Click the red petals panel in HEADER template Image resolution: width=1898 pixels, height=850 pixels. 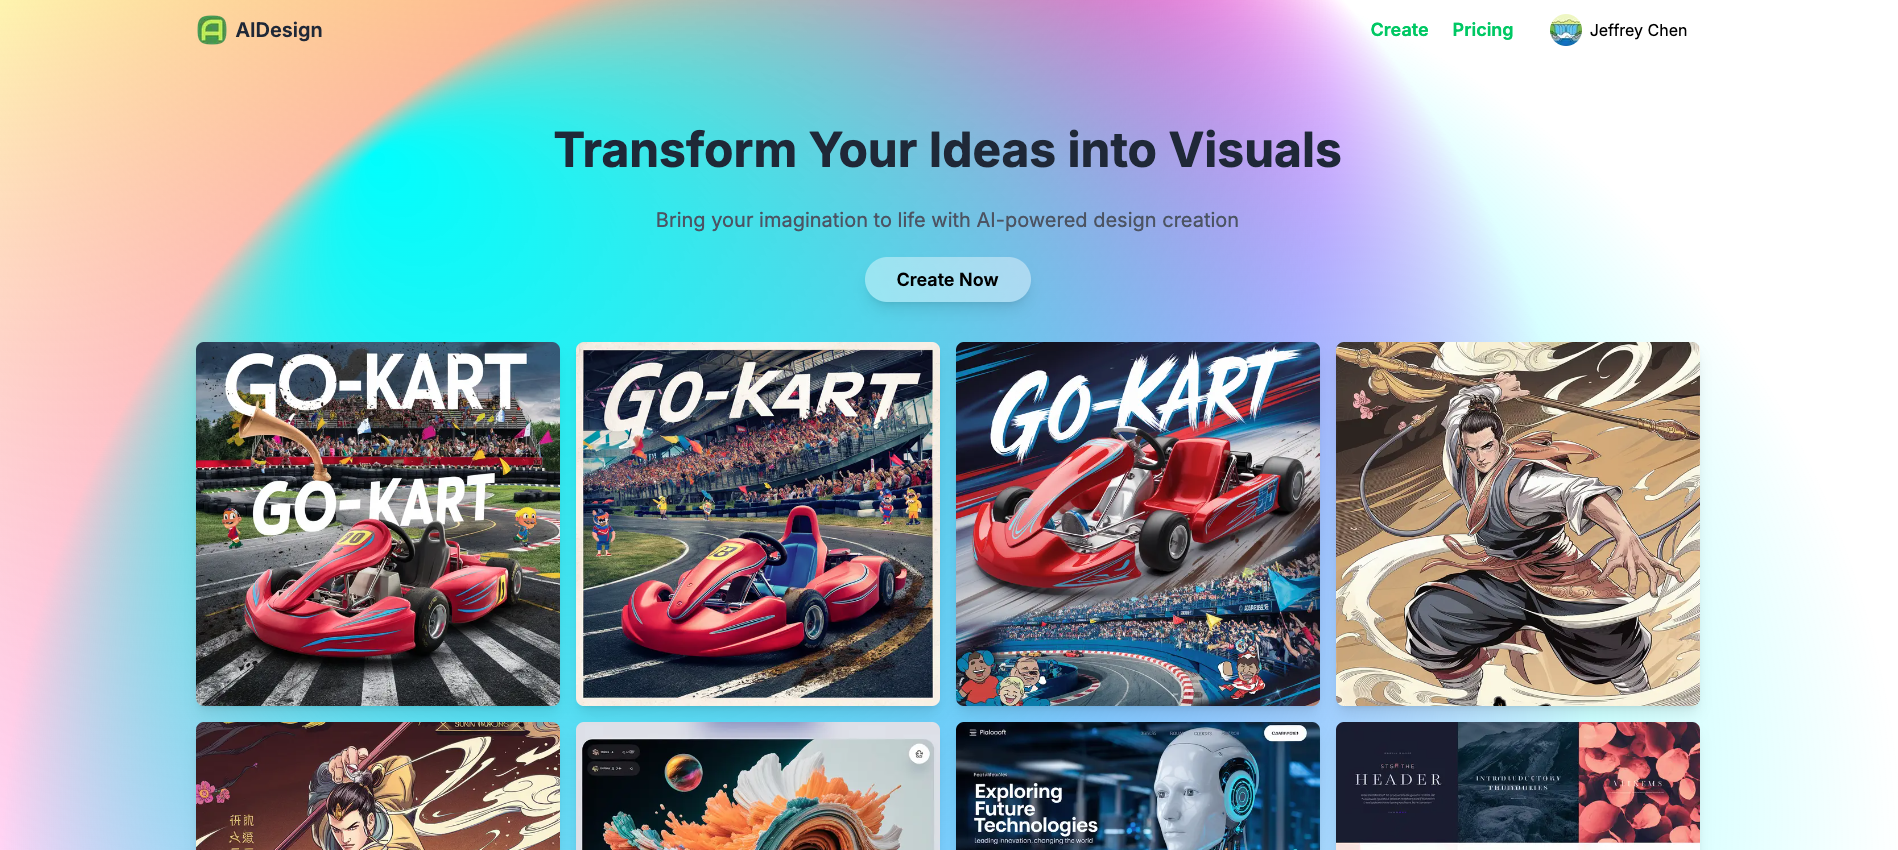1639,782
